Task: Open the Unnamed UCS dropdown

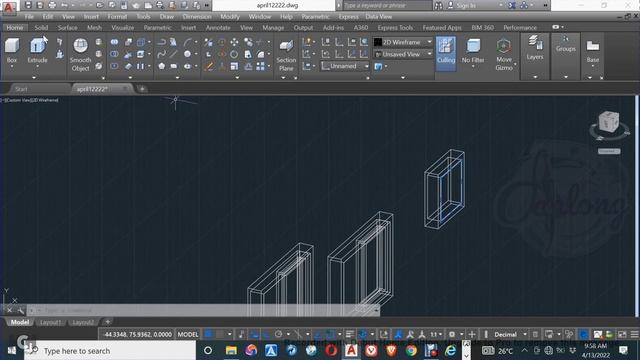Action: point(344,66)
